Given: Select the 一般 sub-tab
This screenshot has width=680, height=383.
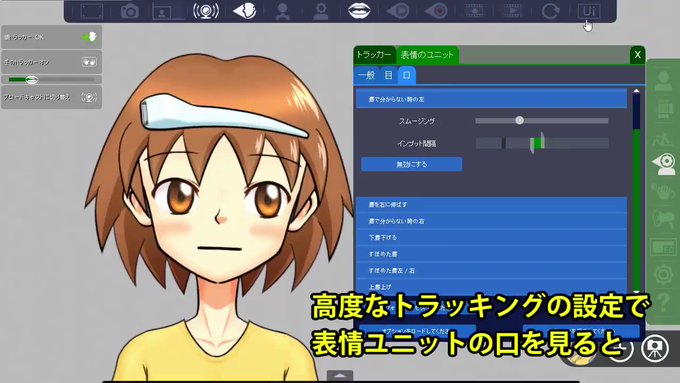Looking at the screenshot, I should click(x=366, y=75).
